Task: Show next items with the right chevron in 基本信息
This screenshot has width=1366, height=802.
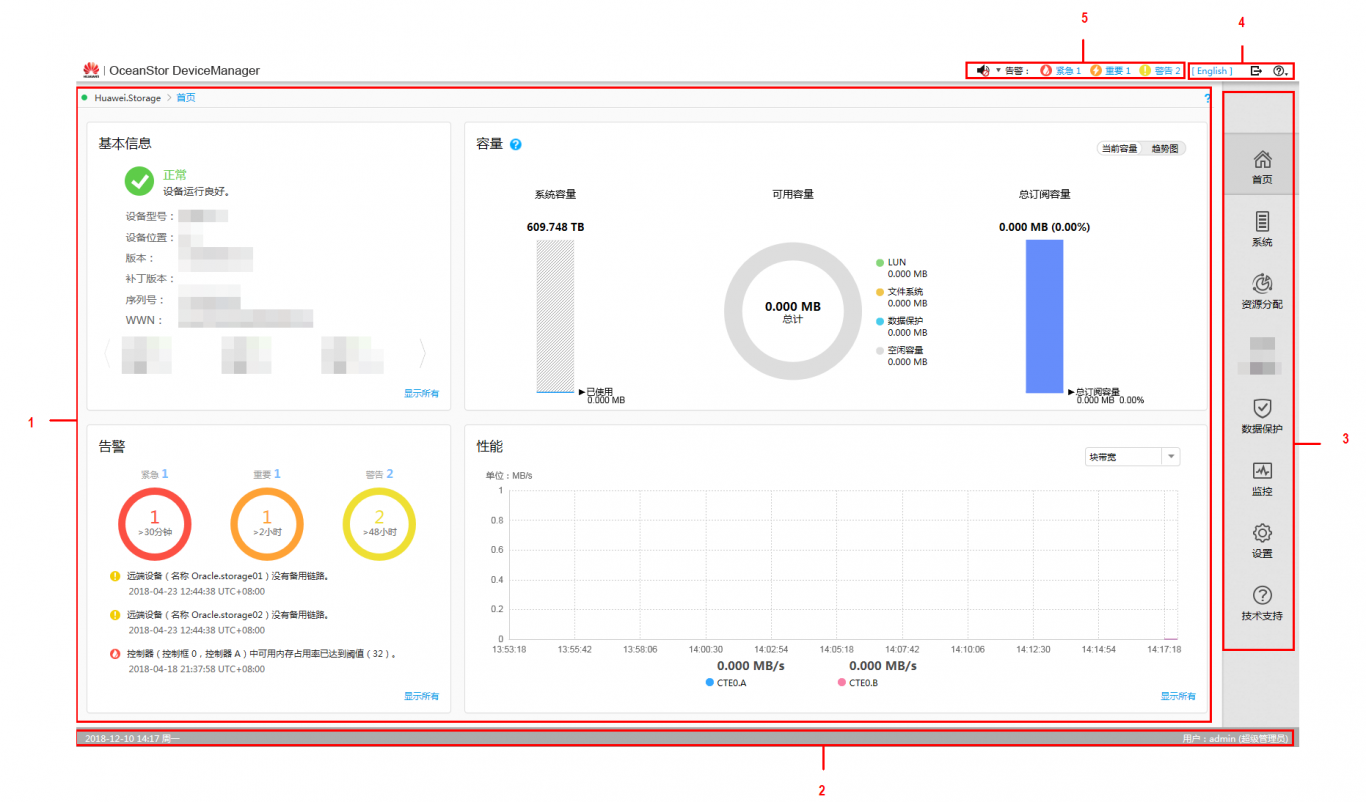Action: coord(423,353)
